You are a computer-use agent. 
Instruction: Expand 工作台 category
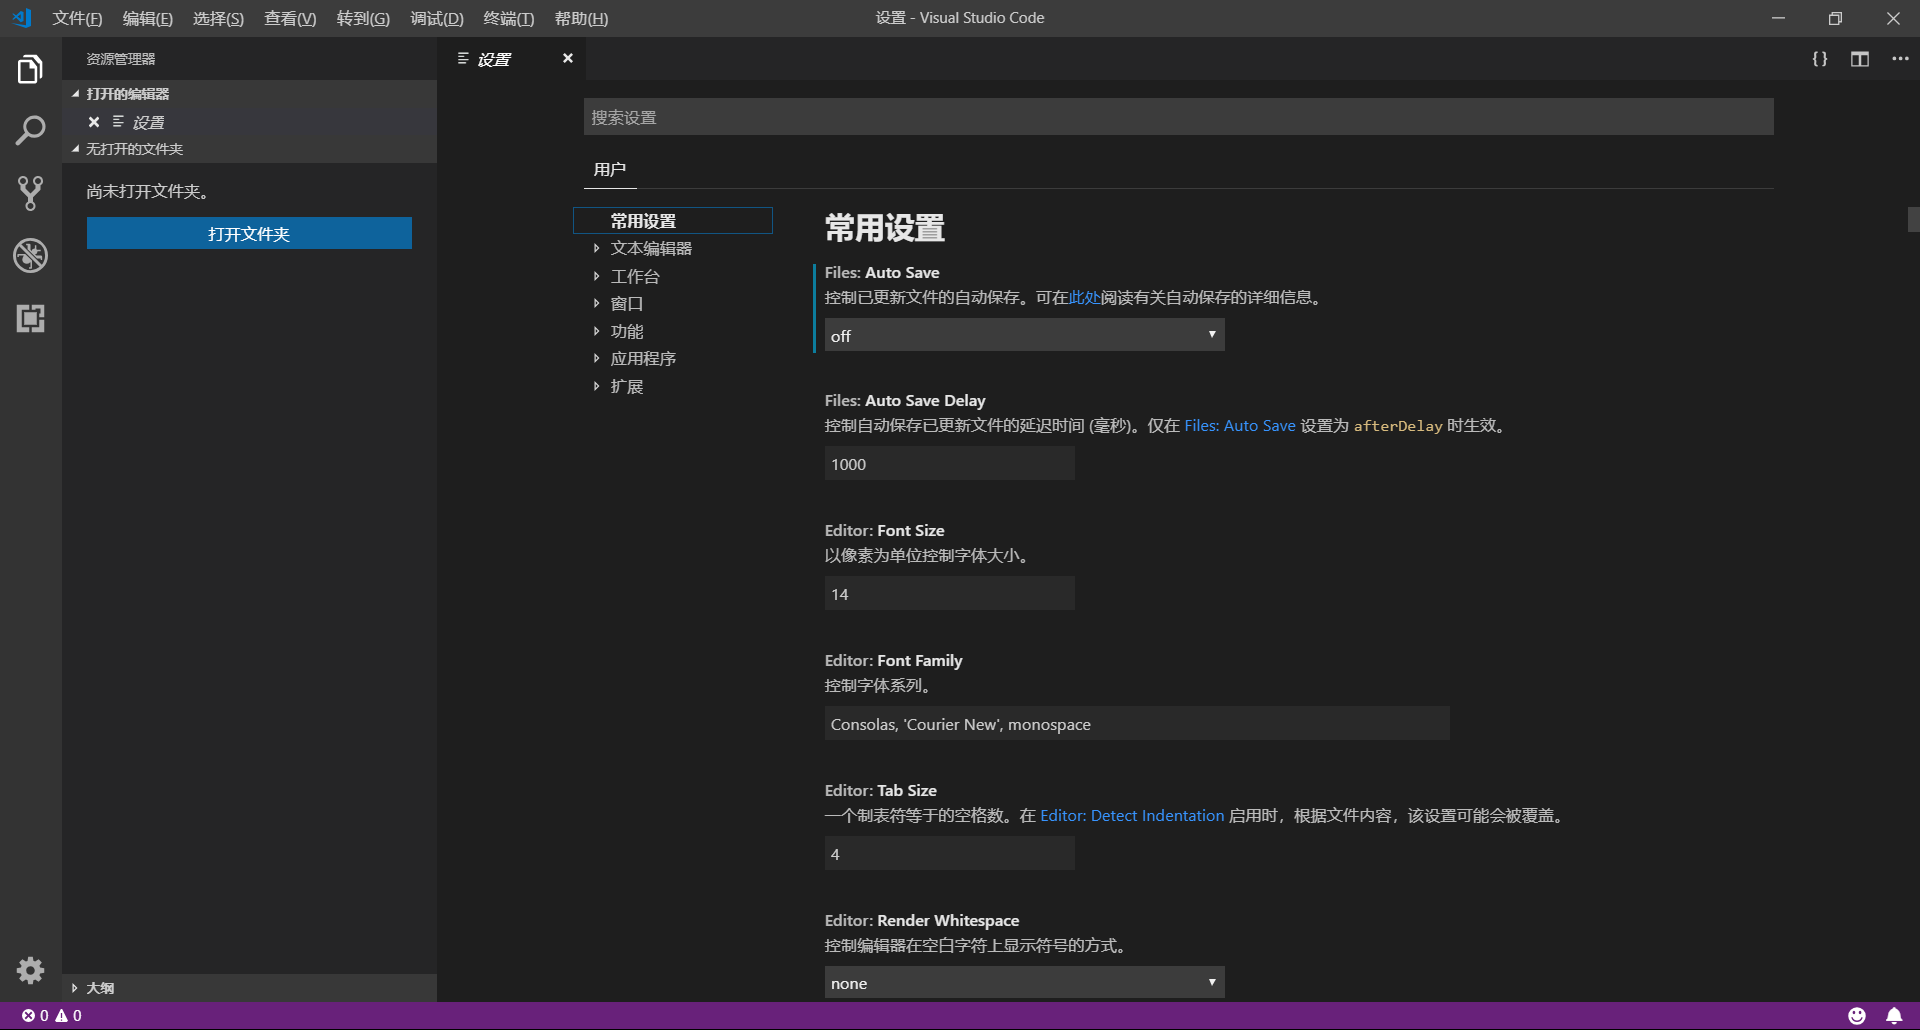pyautogui.click(x=635, y=276)
